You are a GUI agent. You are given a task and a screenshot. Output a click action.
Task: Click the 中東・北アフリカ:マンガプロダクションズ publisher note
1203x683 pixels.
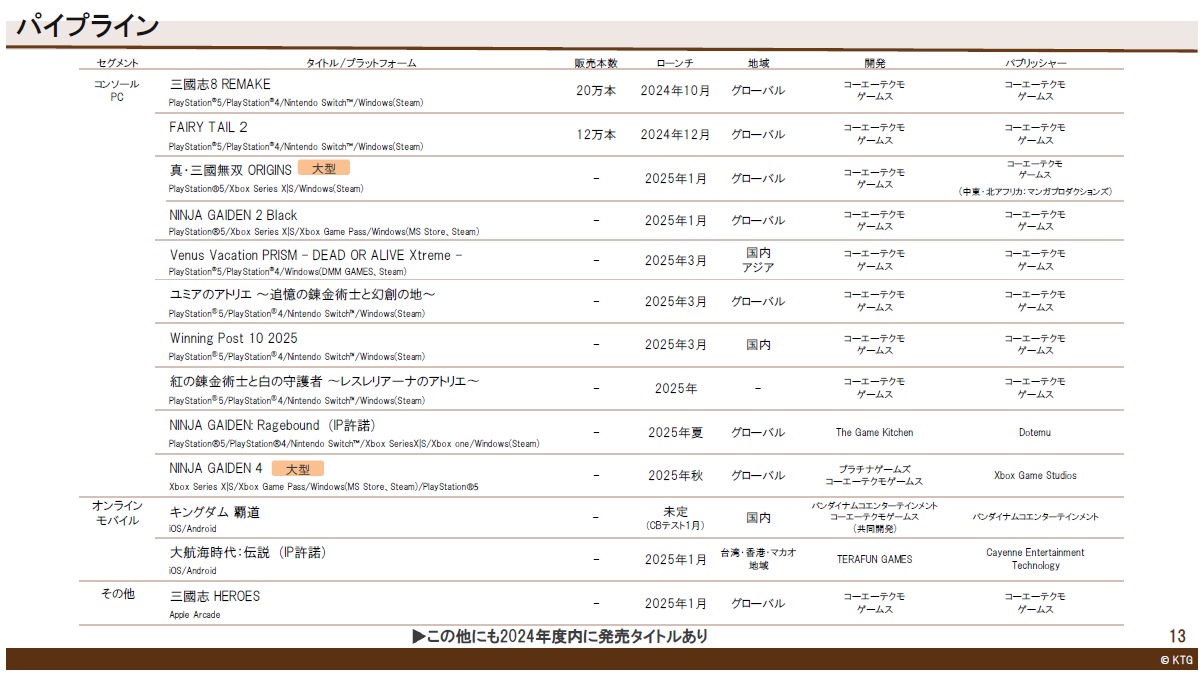click(x=1035, y=191)
